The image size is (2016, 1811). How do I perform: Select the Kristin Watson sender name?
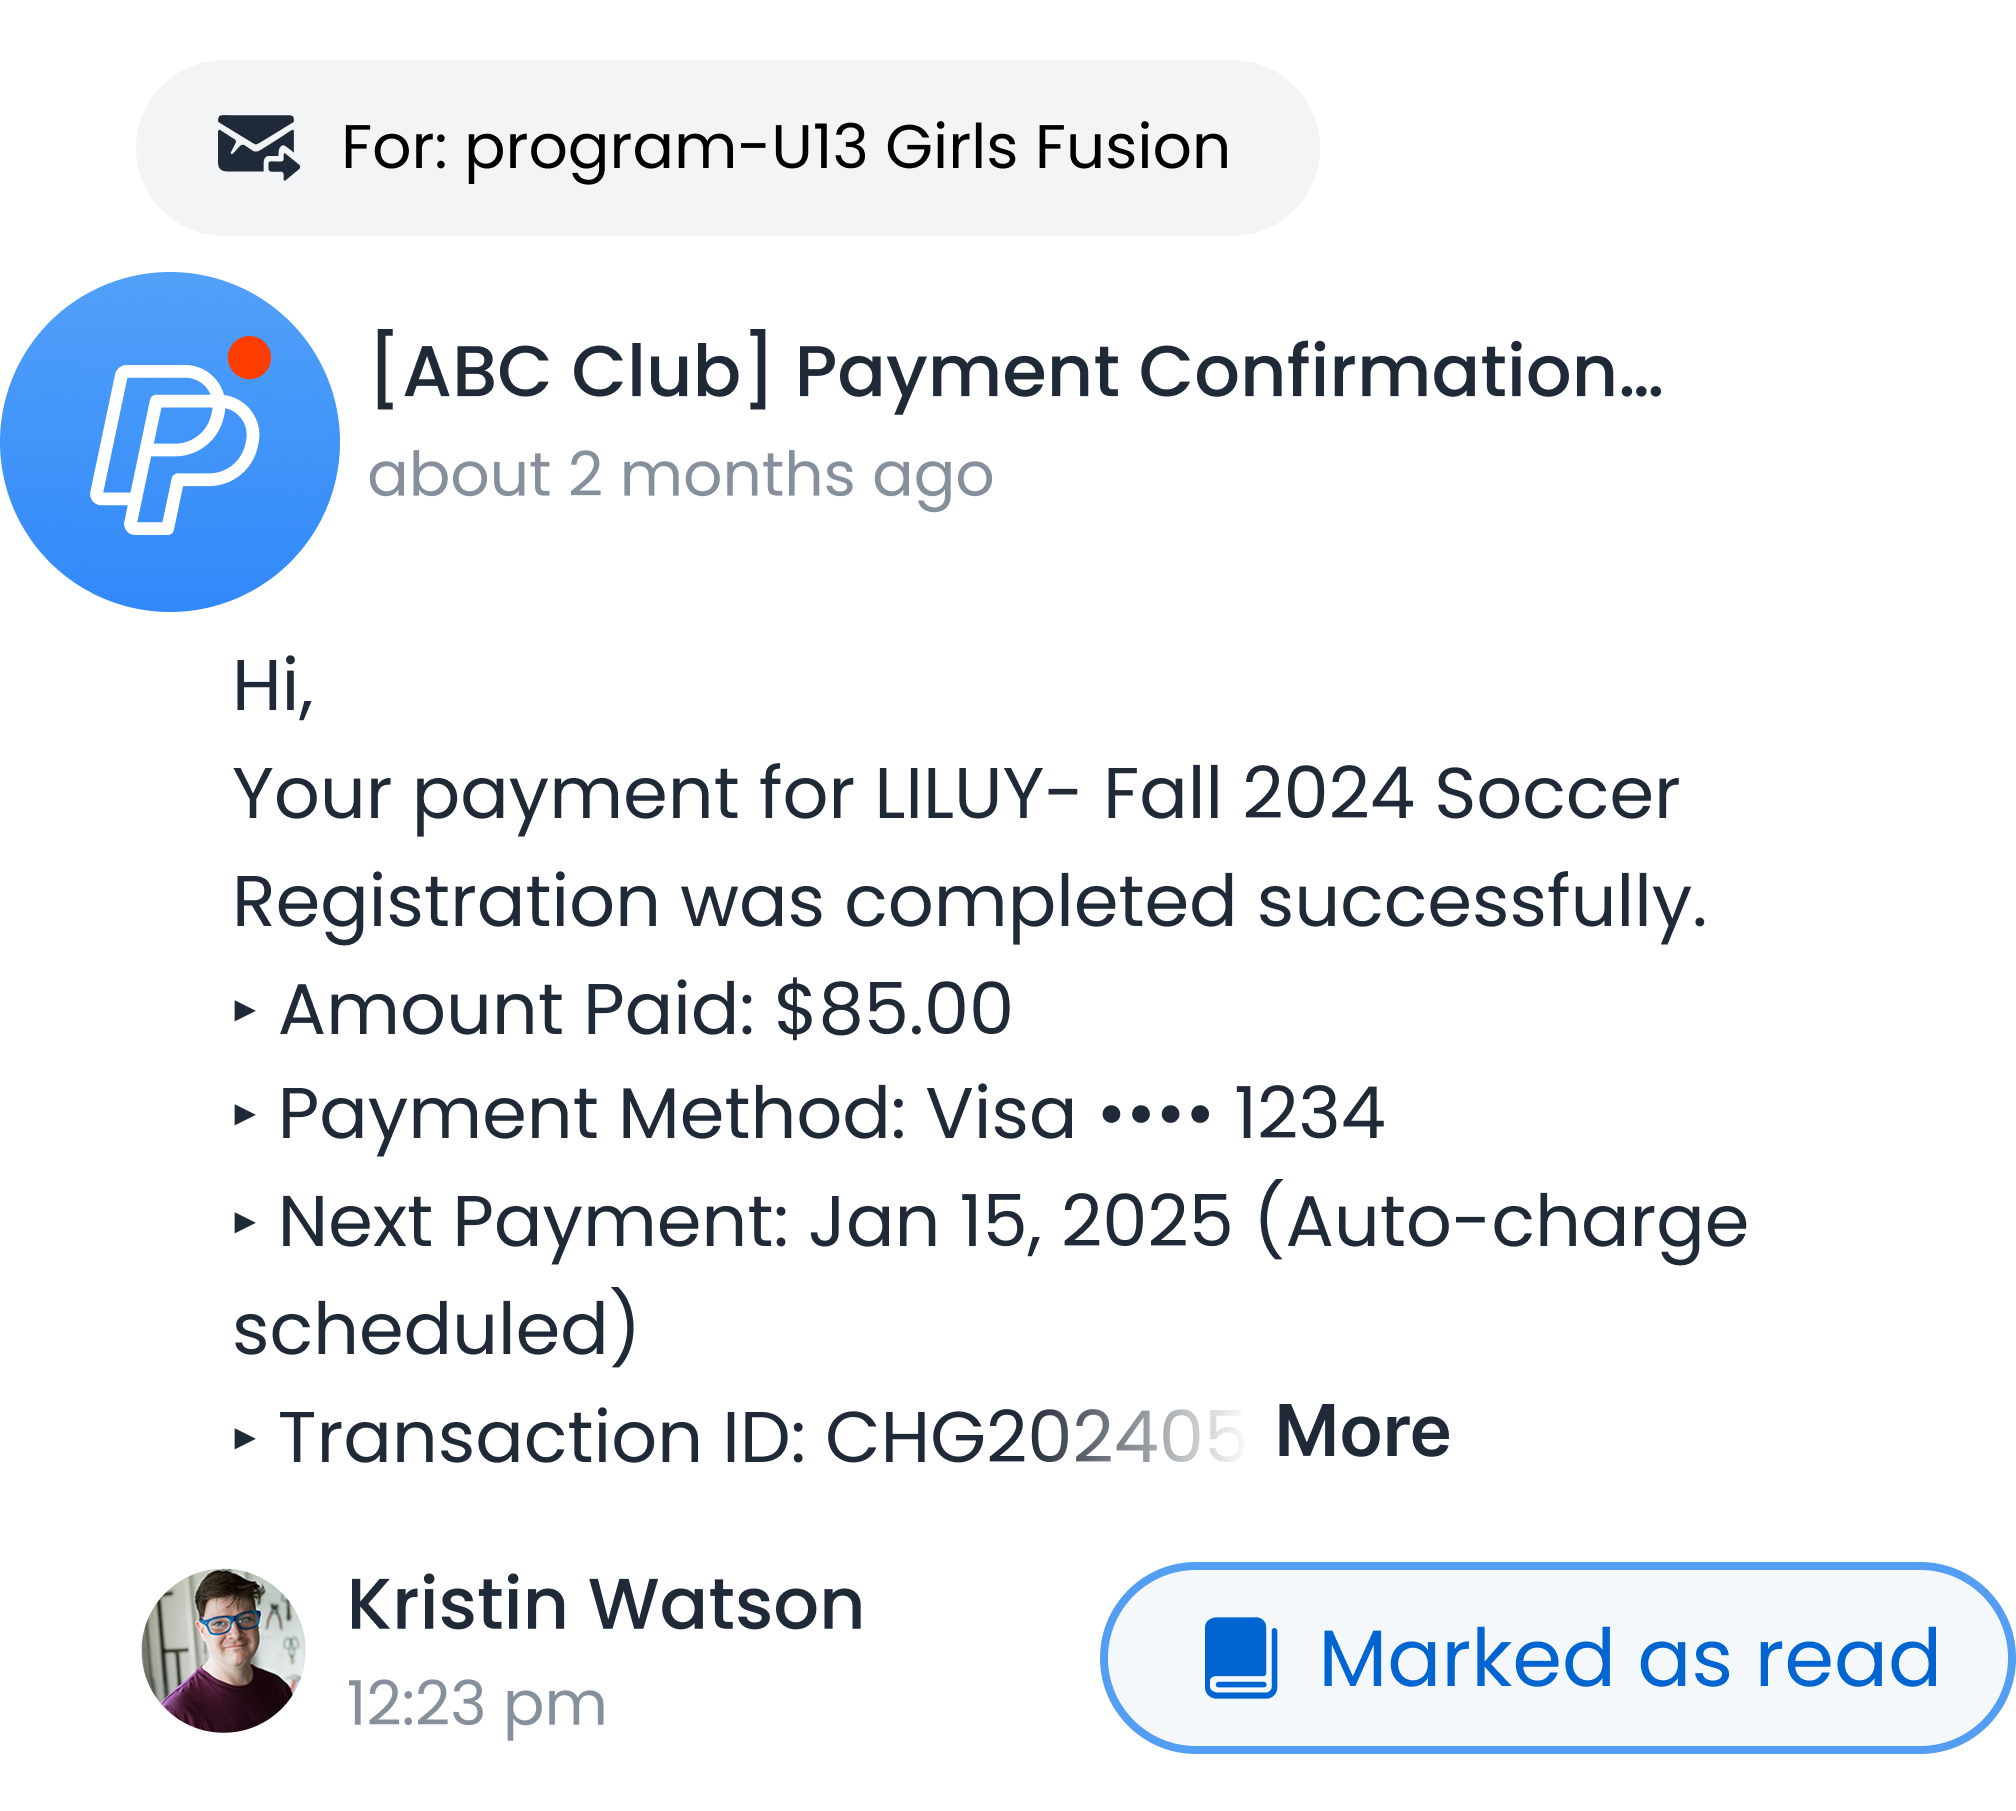pyautogui.click(x=605, y=1604)
